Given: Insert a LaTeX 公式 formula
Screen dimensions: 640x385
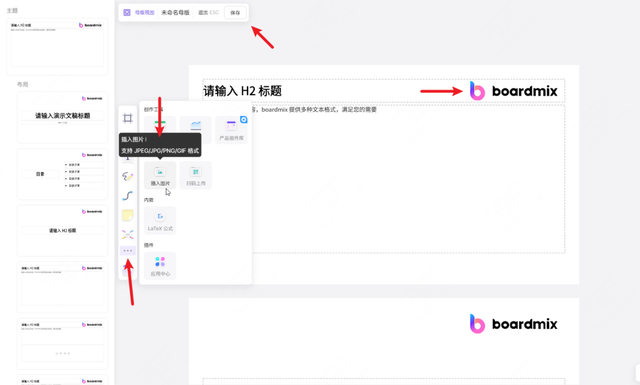Looking at the screenshot, I should [x=160, y=220].
